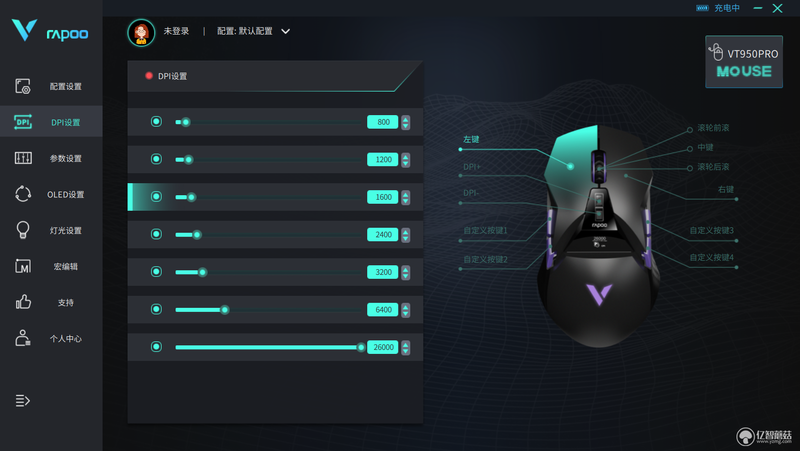Select the 26000 DPI radio button
Image resolution: width=800 pixels, height=451 pixels.
click(x=156, y=347)
